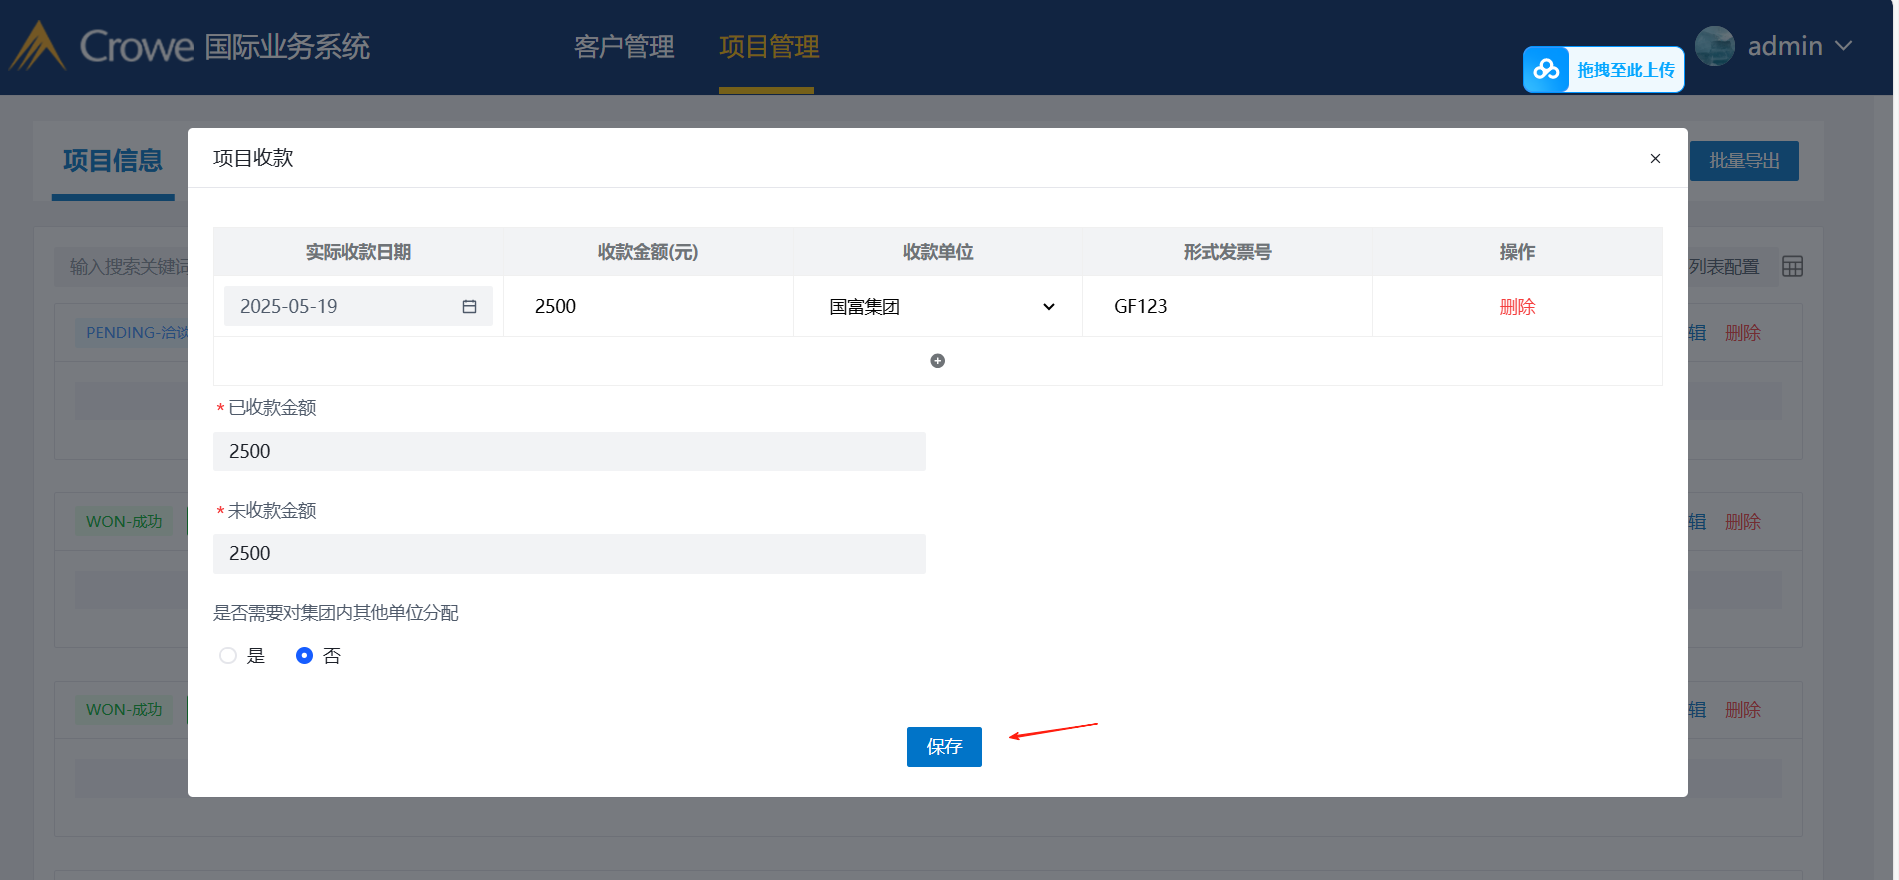Click the cloud upload icon
Image resolution: width=1899 pixels, height=880 pixels.
[1546, 70]
